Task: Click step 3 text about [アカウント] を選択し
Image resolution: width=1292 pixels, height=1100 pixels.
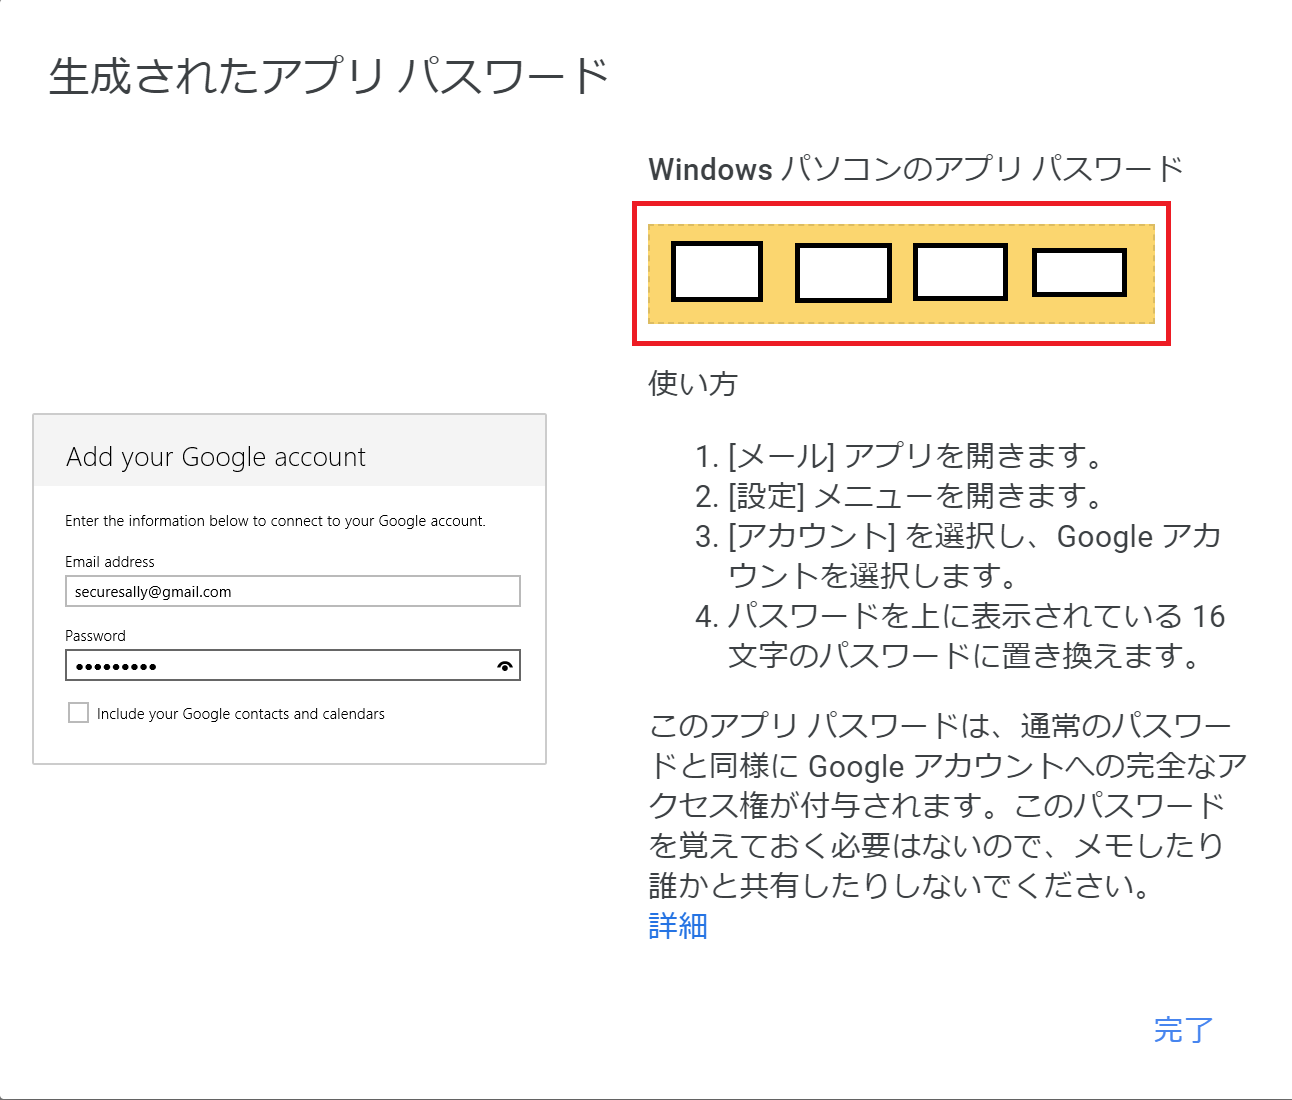Action: tap(975, 556)
